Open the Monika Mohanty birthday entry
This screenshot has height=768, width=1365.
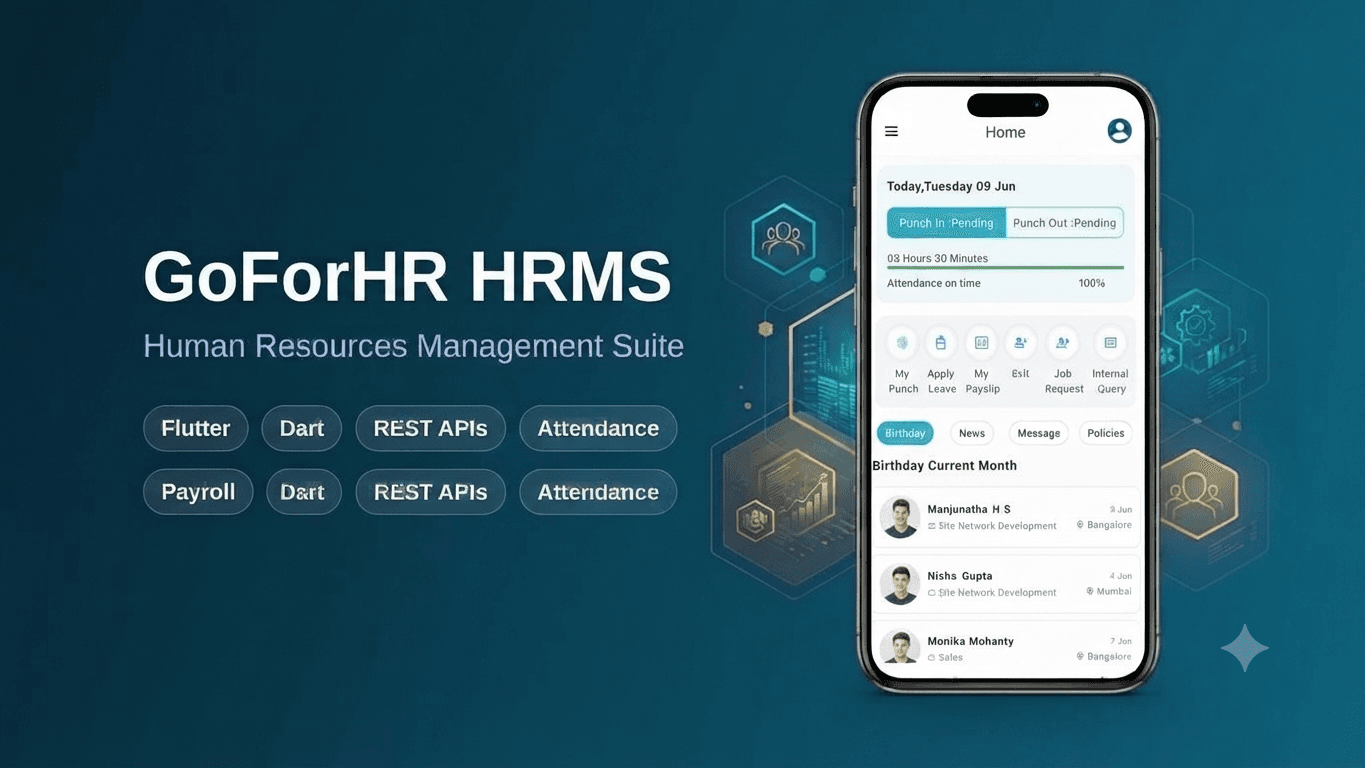click(1006, 648)
